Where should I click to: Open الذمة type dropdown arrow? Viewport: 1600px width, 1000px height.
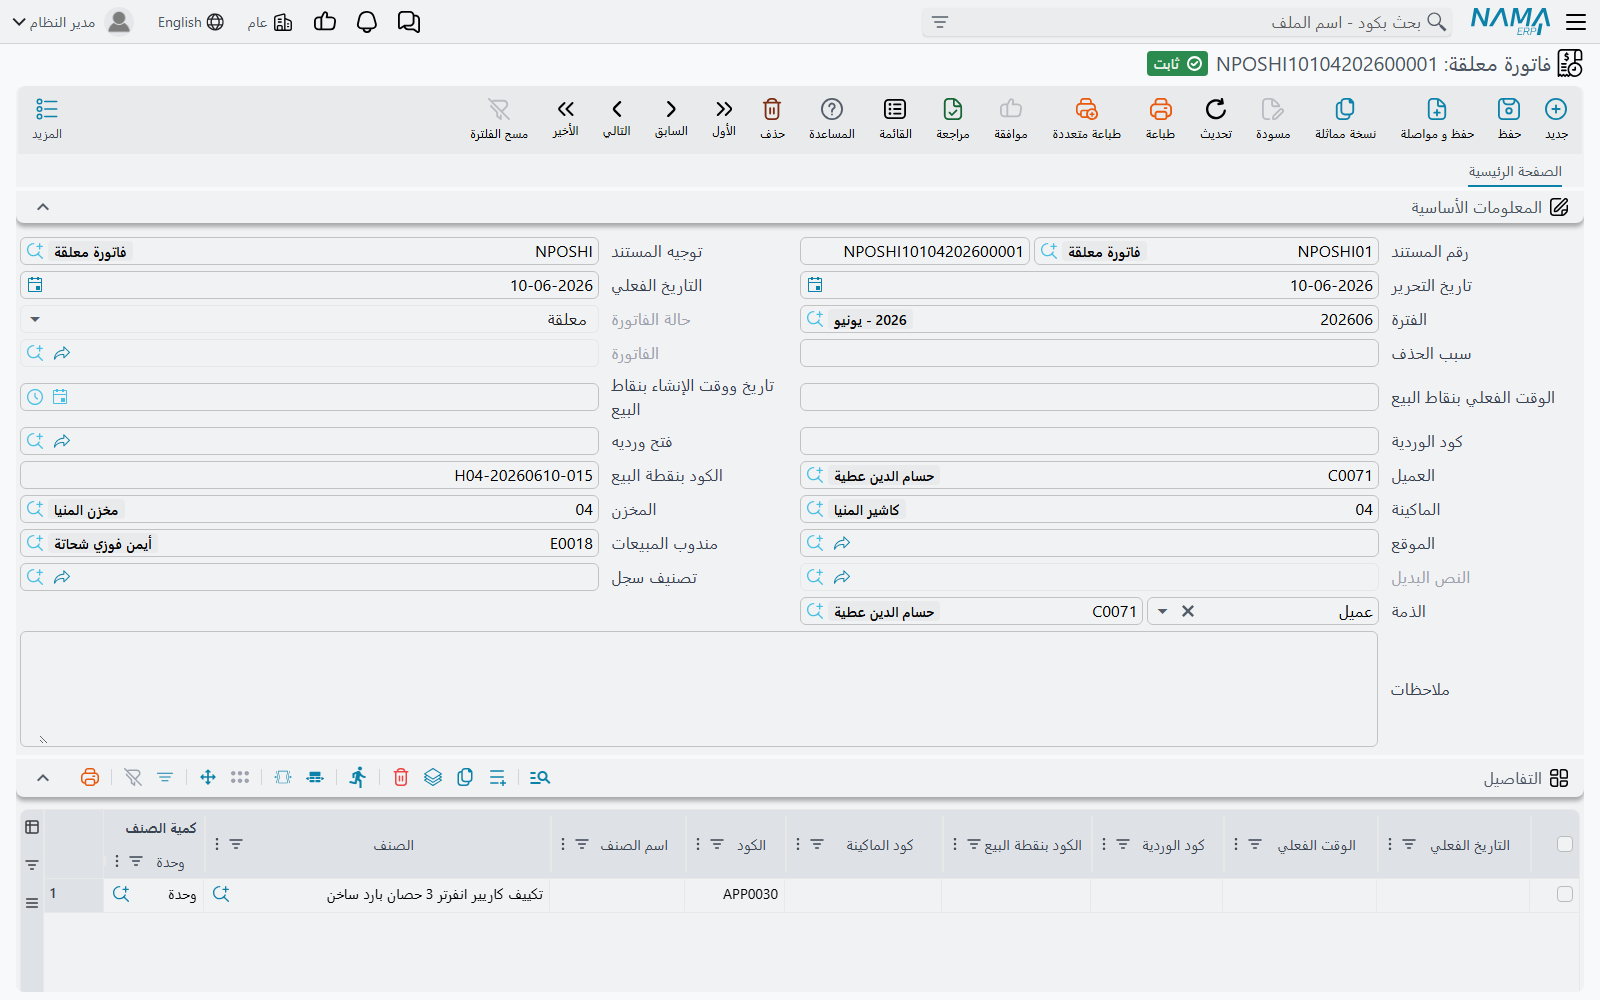[1162, 611]
